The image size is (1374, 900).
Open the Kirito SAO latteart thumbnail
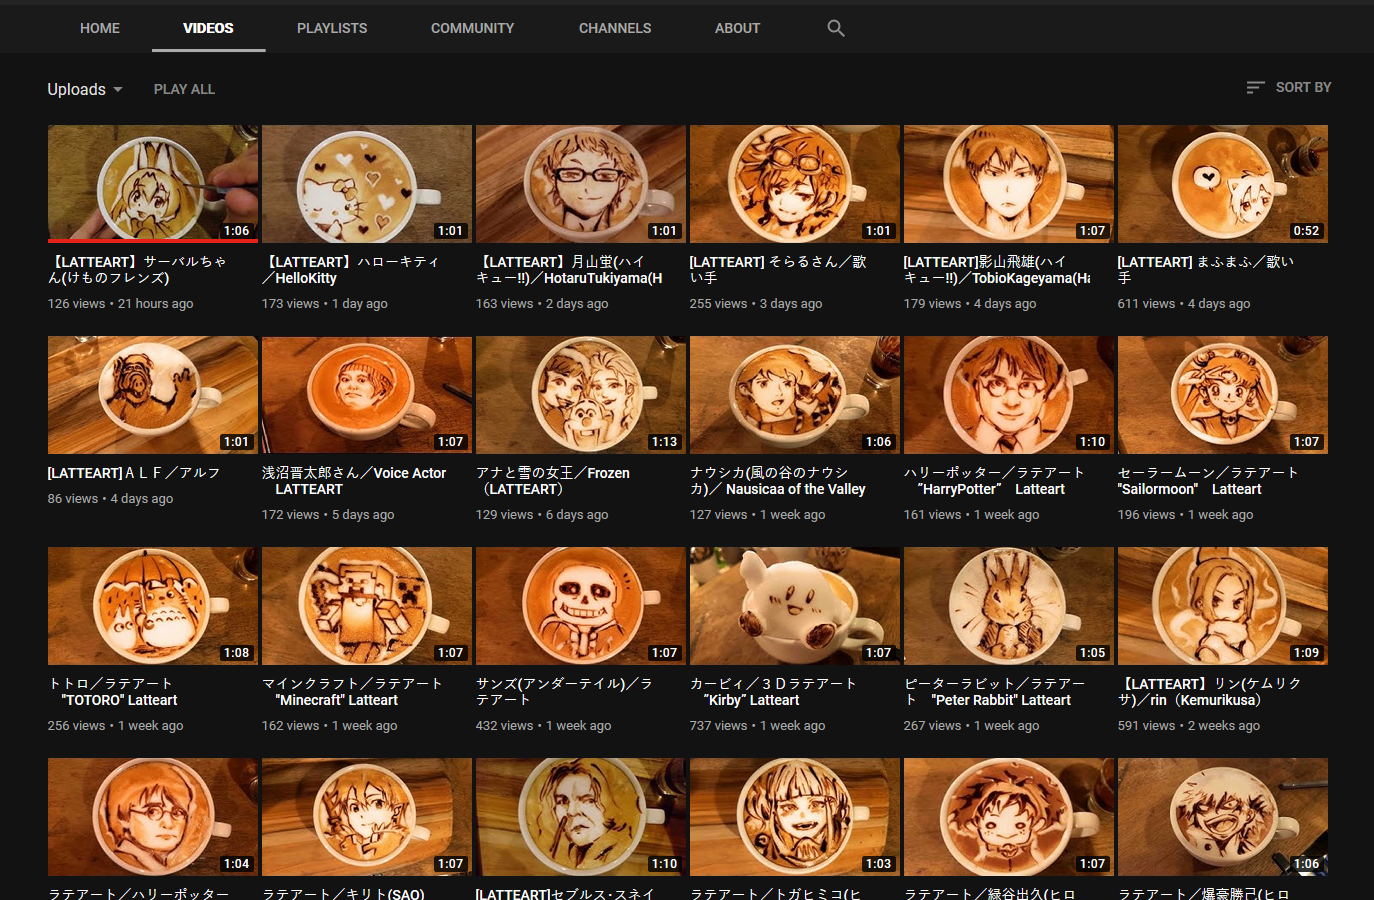pyautogui.click(x=366, y=817)
